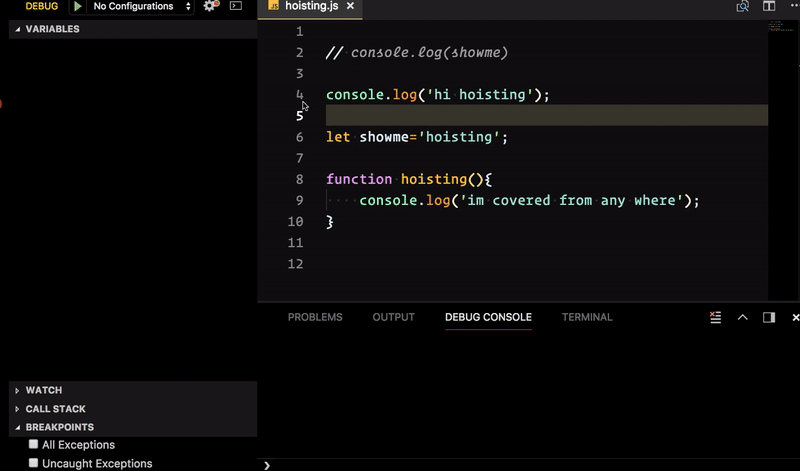
Task: Enable the All Exceptions breakpoint checkbox
Action: pyautogui.click(x=34, y=445)
